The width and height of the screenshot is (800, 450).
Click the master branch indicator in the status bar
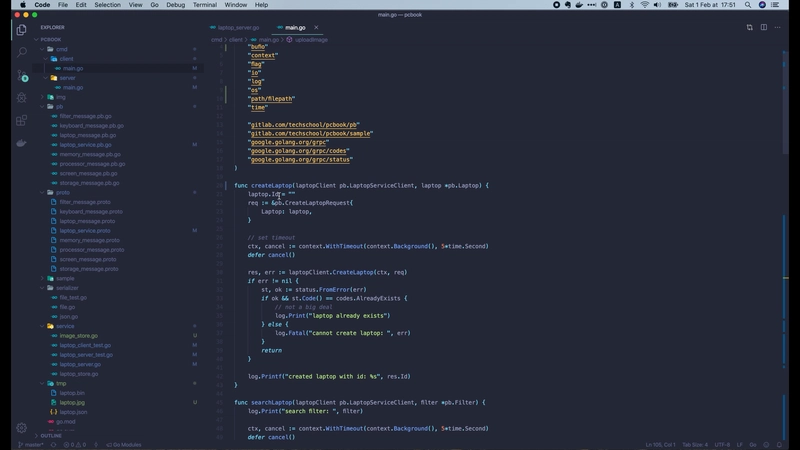(31, 445)
